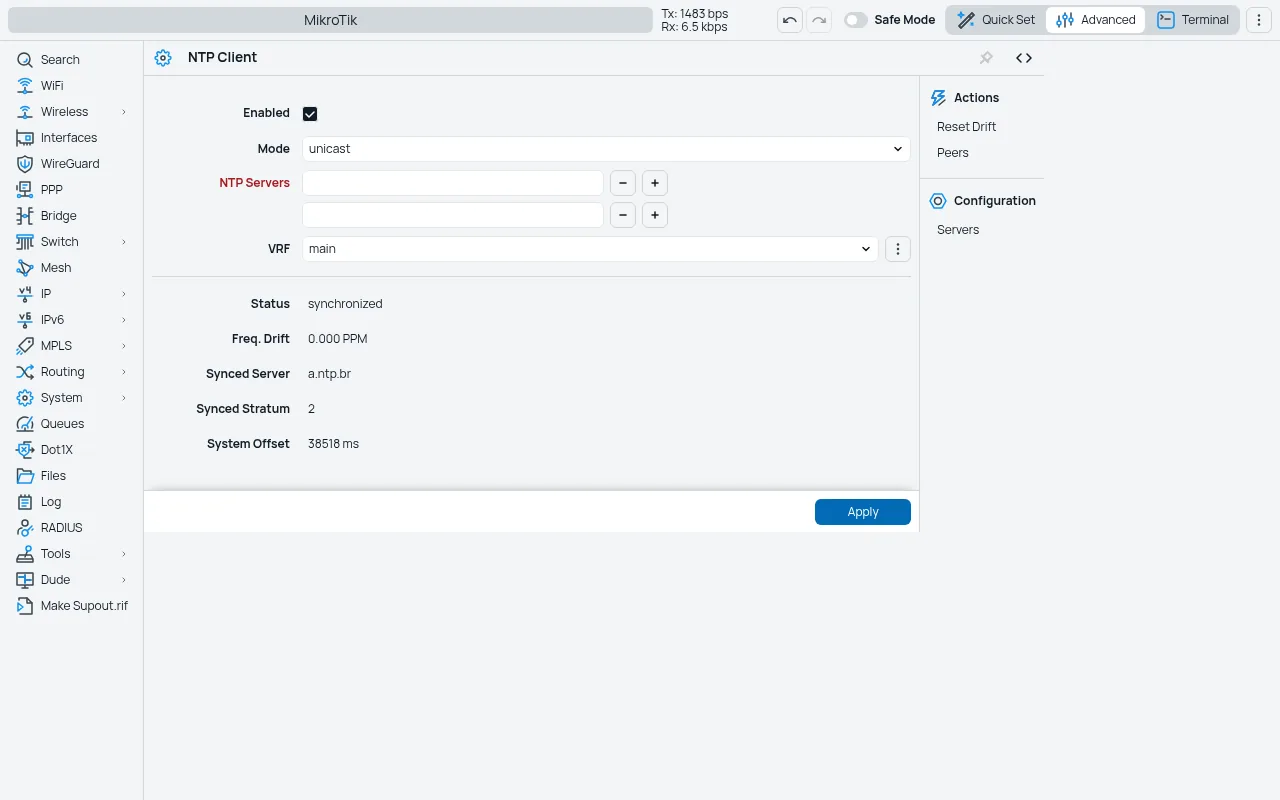Expand the Tools sidebar submenu
The image size is (1280, 800).
(x=124, y=554)
